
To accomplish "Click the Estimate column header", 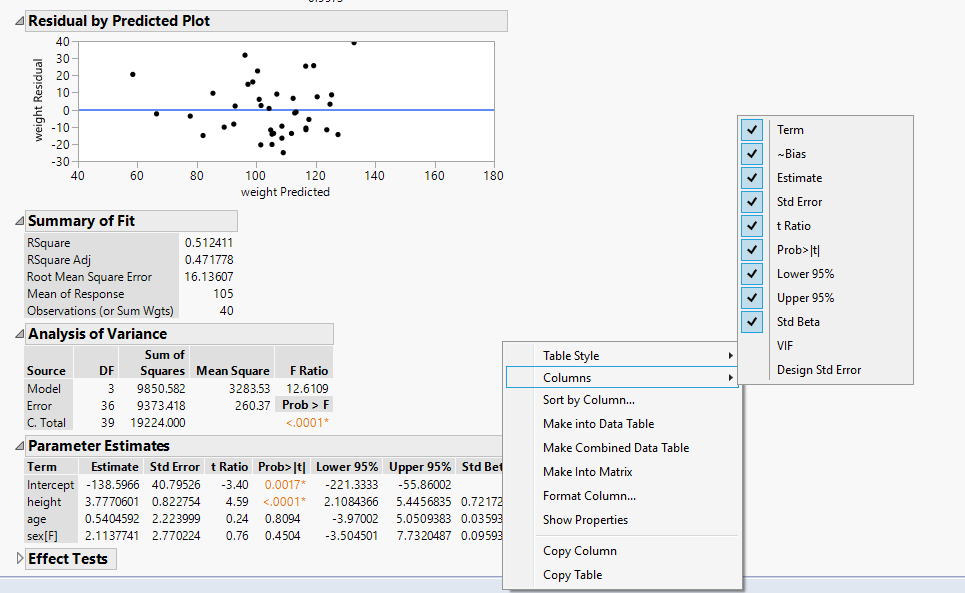I will click(114, 467).
